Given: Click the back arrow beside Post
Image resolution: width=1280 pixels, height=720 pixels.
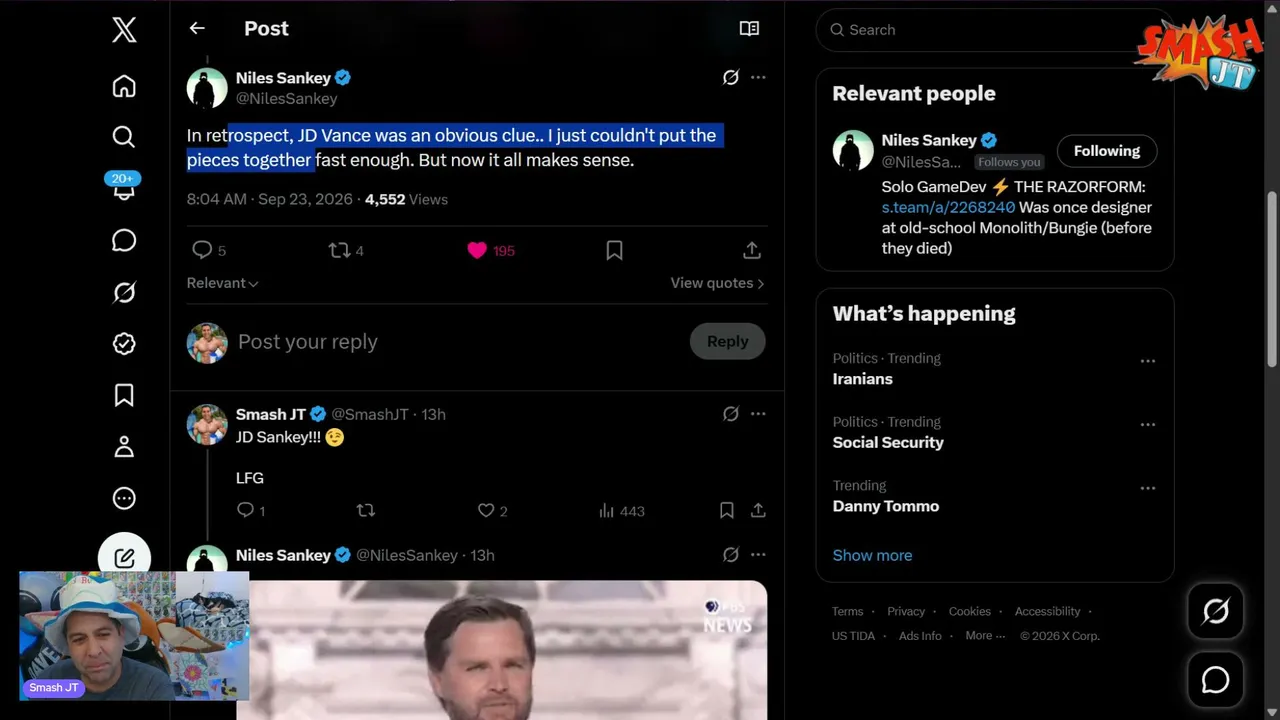Looking at the screenshot, I should pyautogui.click(x=197, y=28).
